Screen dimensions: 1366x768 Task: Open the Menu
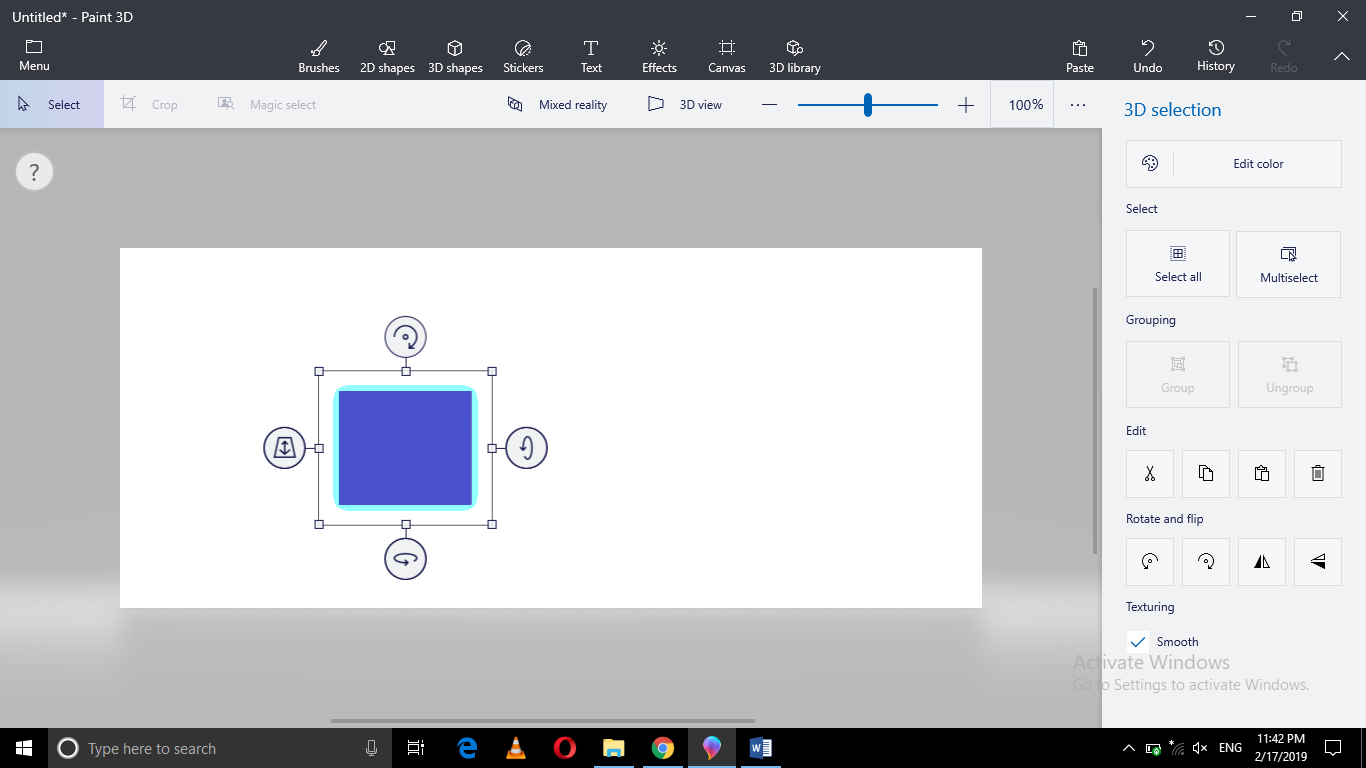[x=34, y=55]
